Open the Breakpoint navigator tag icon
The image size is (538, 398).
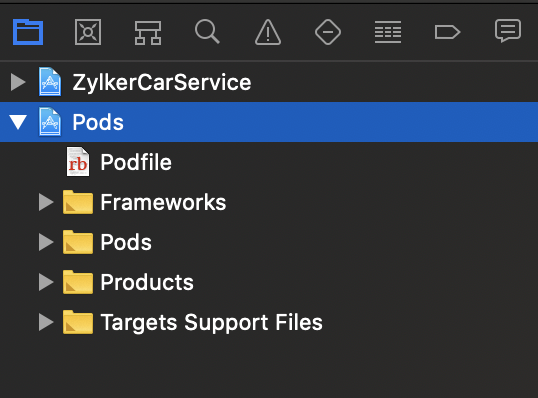point(447,32)
